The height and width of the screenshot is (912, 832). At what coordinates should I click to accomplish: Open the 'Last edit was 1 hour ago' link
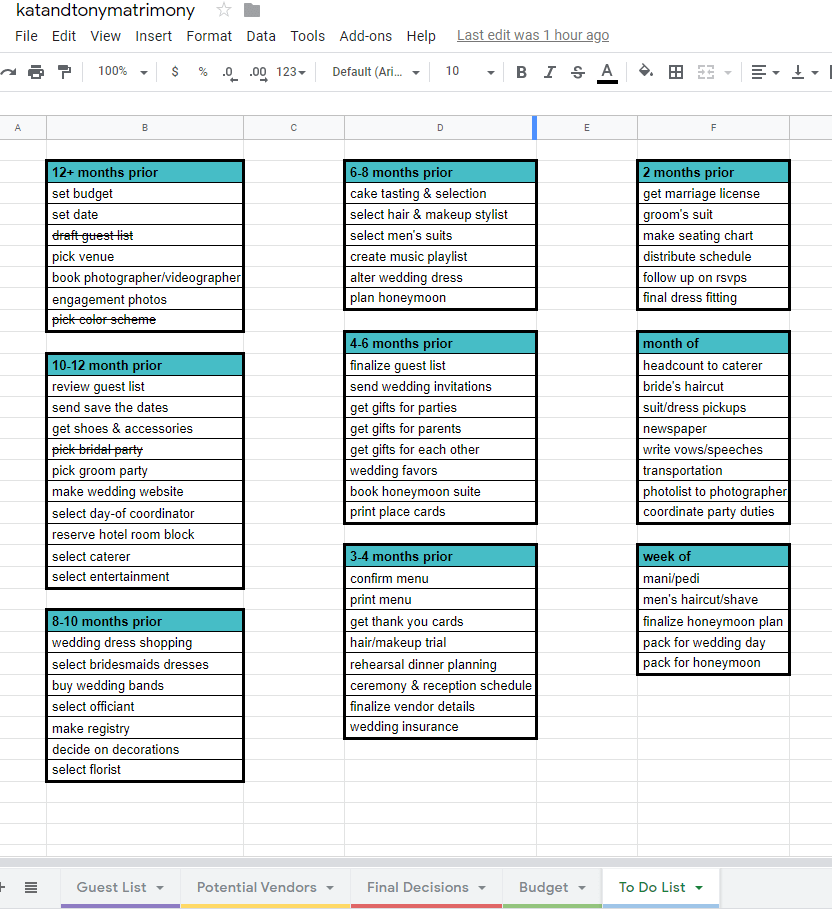click(532, 35)
